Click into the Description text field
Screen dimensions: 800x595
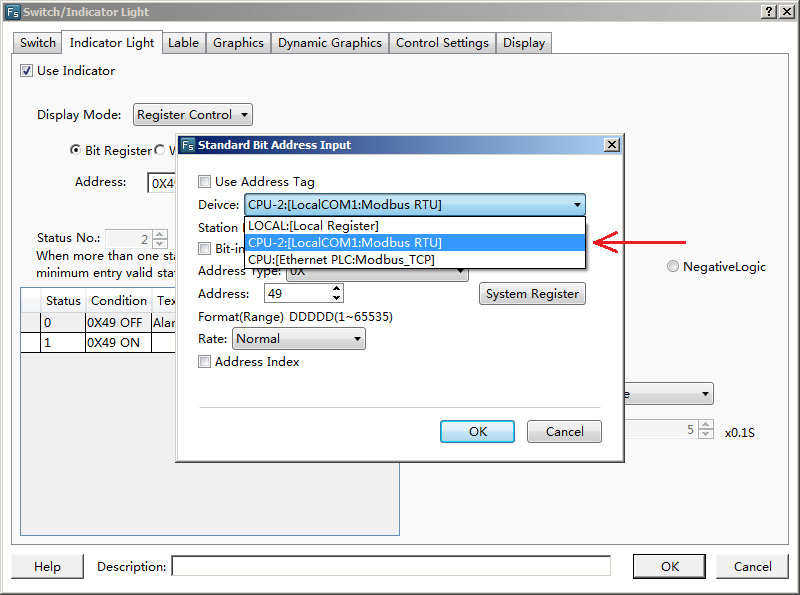[x=390, y=566]
